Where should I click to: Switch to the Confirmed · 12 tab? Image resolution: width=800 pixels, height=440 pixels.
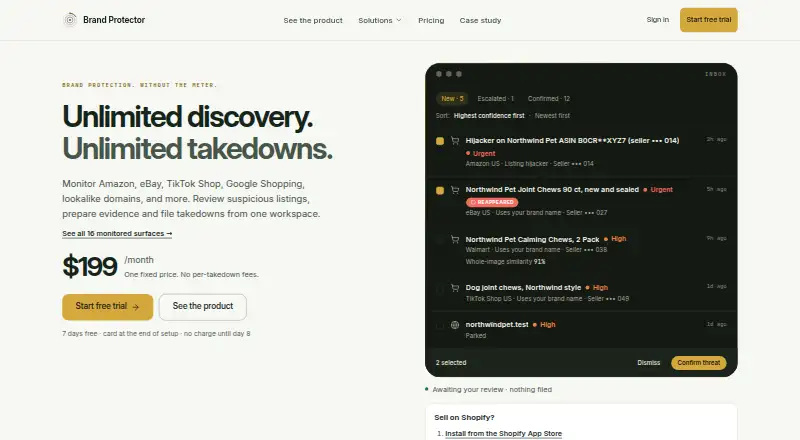pos(548,99)
